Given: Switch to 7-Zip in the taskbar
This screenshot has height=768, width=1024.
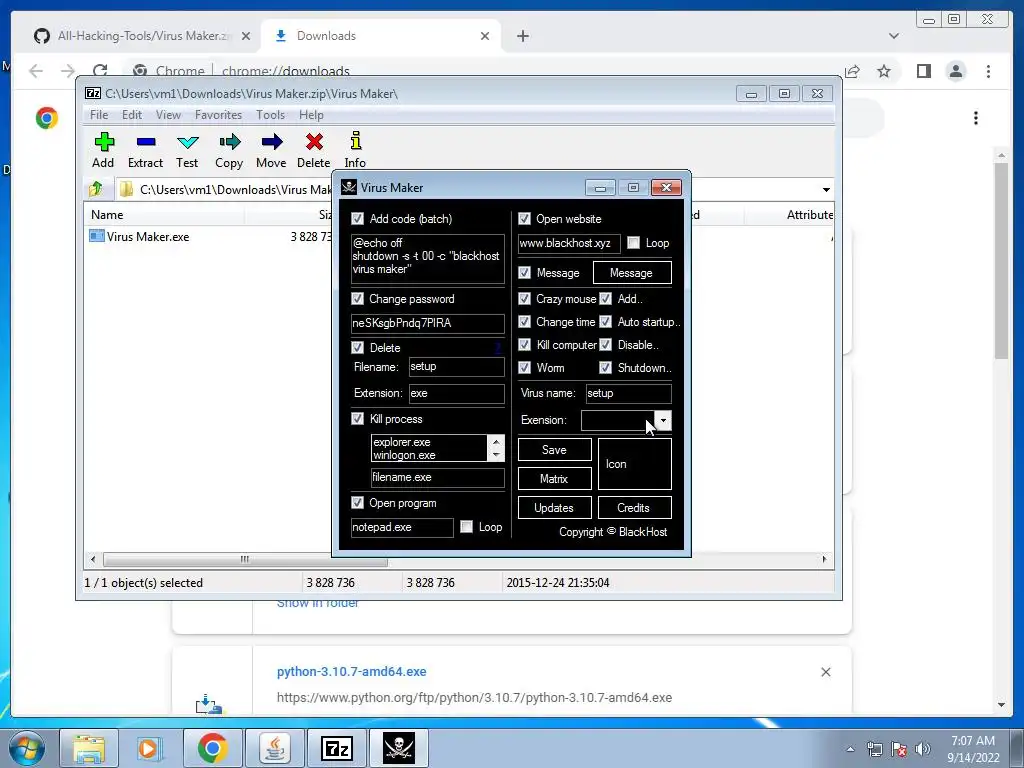Looking at the screenshot, I should (336, 748).
